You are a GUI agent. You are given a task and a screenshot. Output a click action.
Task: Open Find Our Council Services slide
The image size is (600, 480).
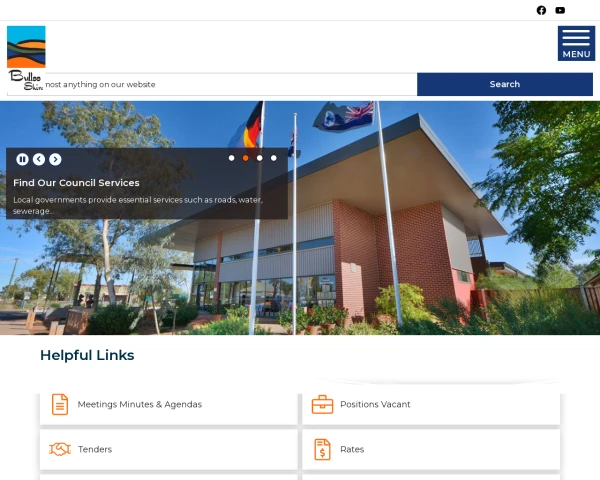[76, 183]
